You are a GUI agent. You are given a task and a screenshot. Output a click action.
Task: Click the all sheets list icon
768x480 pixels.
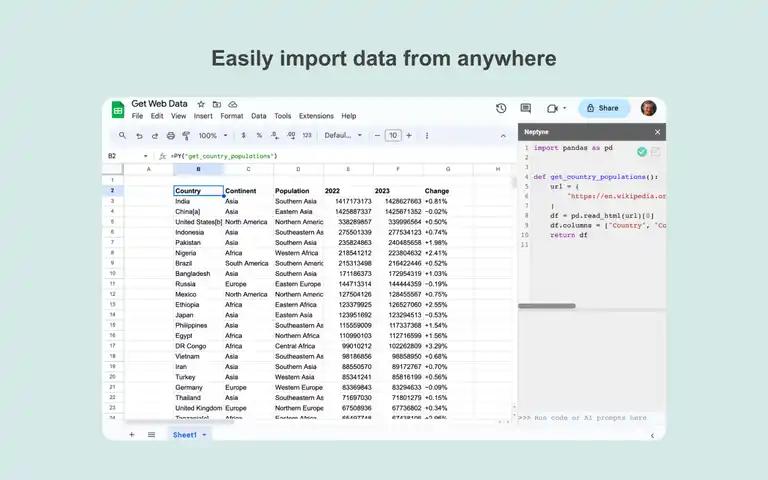[x=151, y=434]
